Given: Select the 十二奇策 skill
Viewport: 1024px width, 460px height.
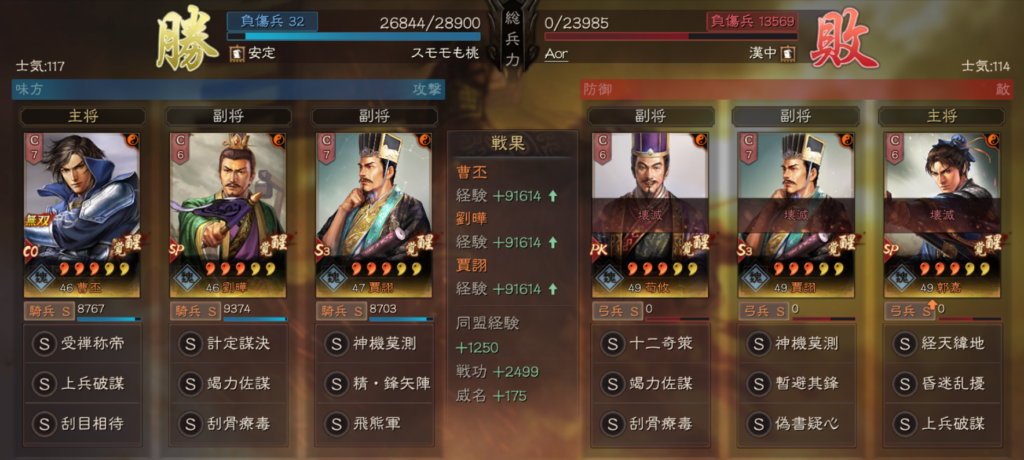Looking at the screenshot, I should (x=650, y=344).
